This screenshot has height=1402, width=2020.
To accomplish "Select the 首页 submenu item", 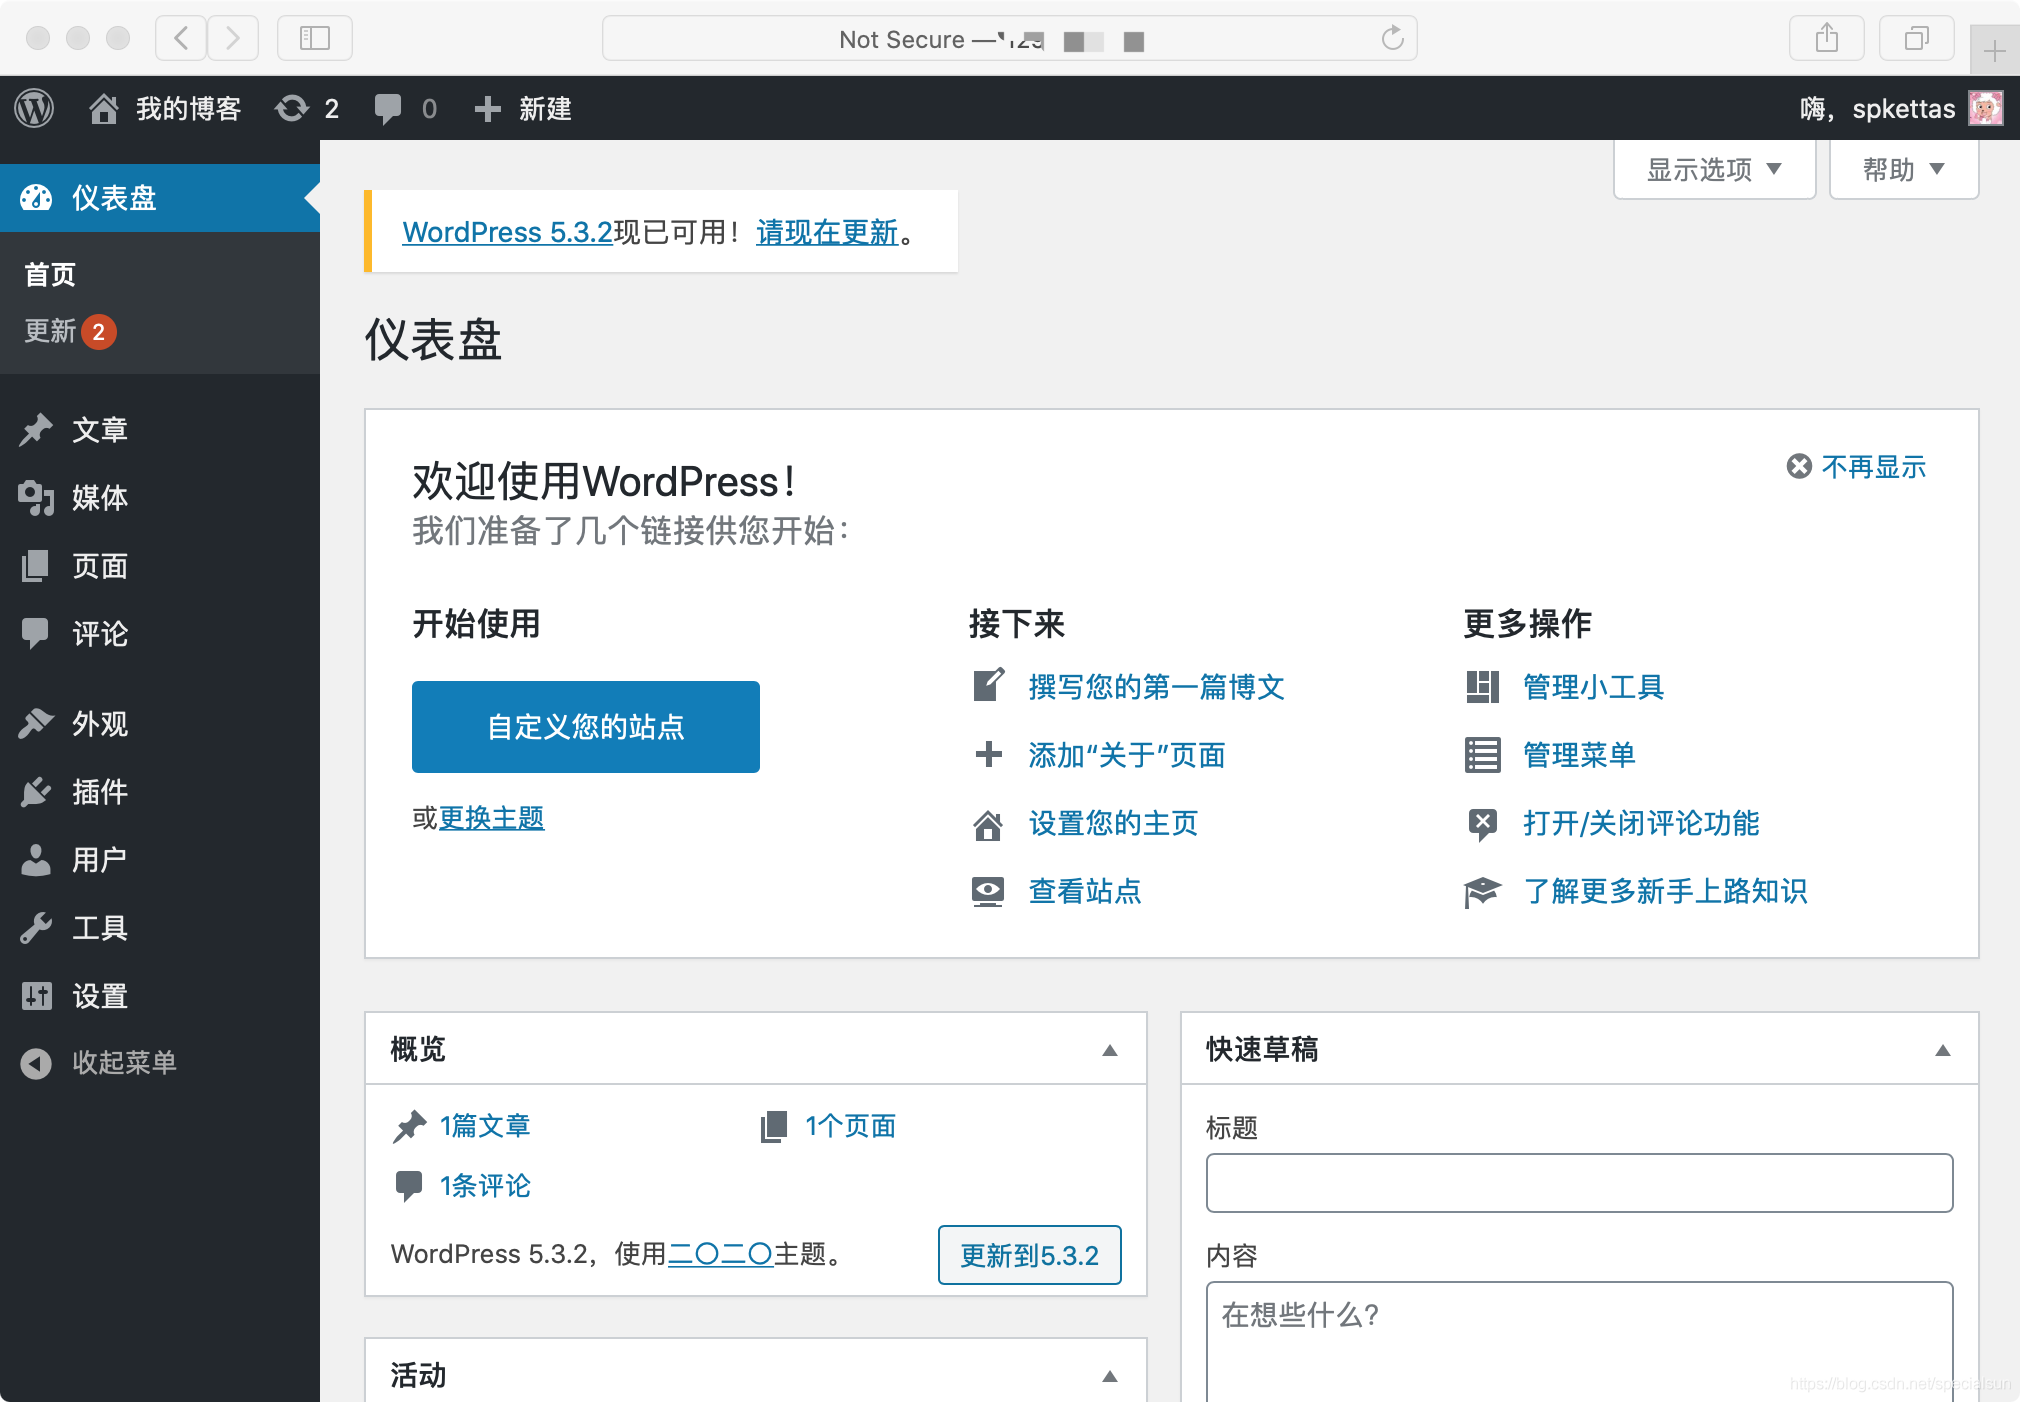I will [x=50, y=275].
